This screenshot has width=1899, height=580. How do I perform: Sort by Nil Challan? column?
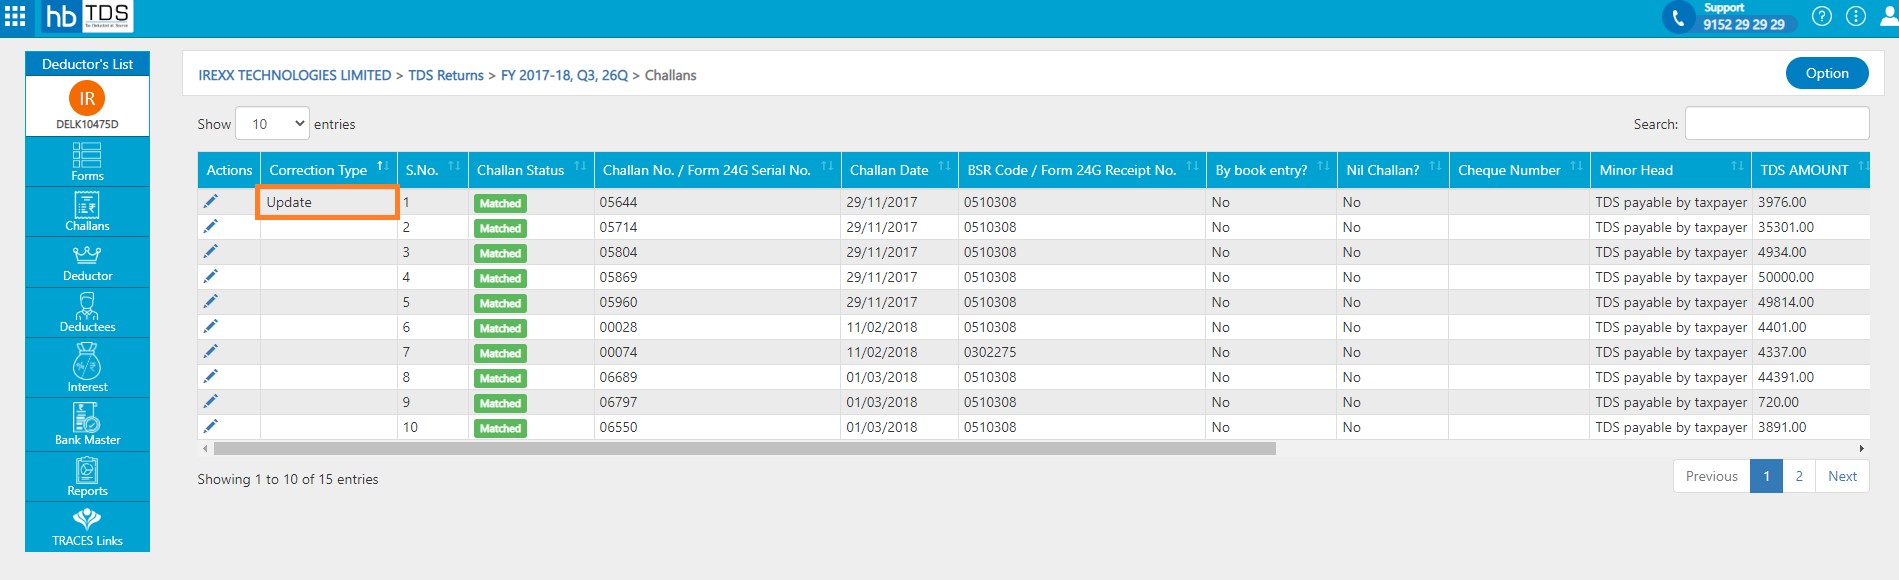click(1393, 170)
